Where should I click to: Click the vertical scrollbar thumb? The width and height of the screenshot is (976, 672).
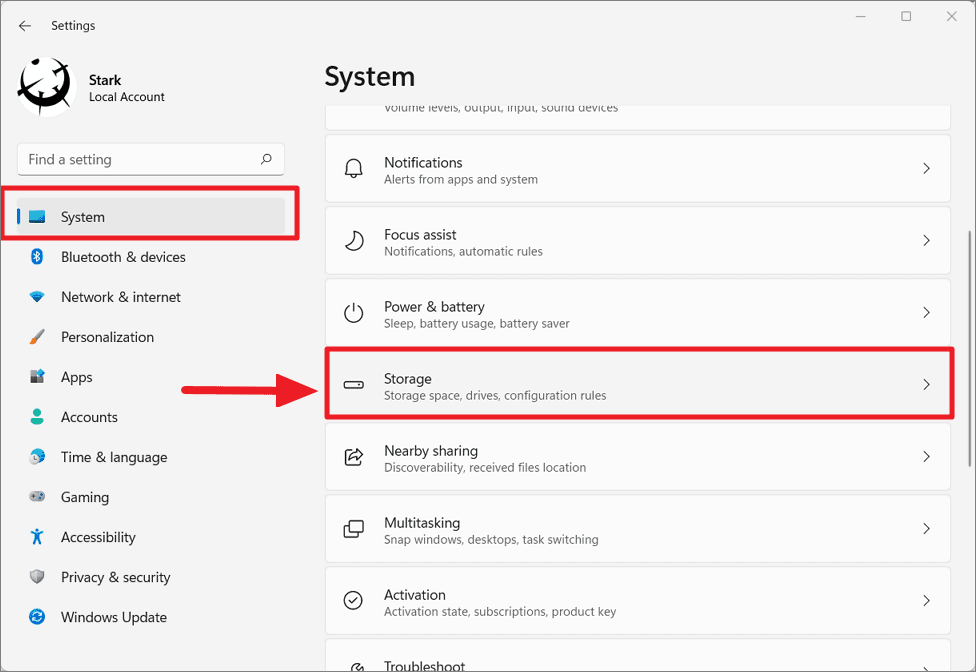[x=970, y=348]
